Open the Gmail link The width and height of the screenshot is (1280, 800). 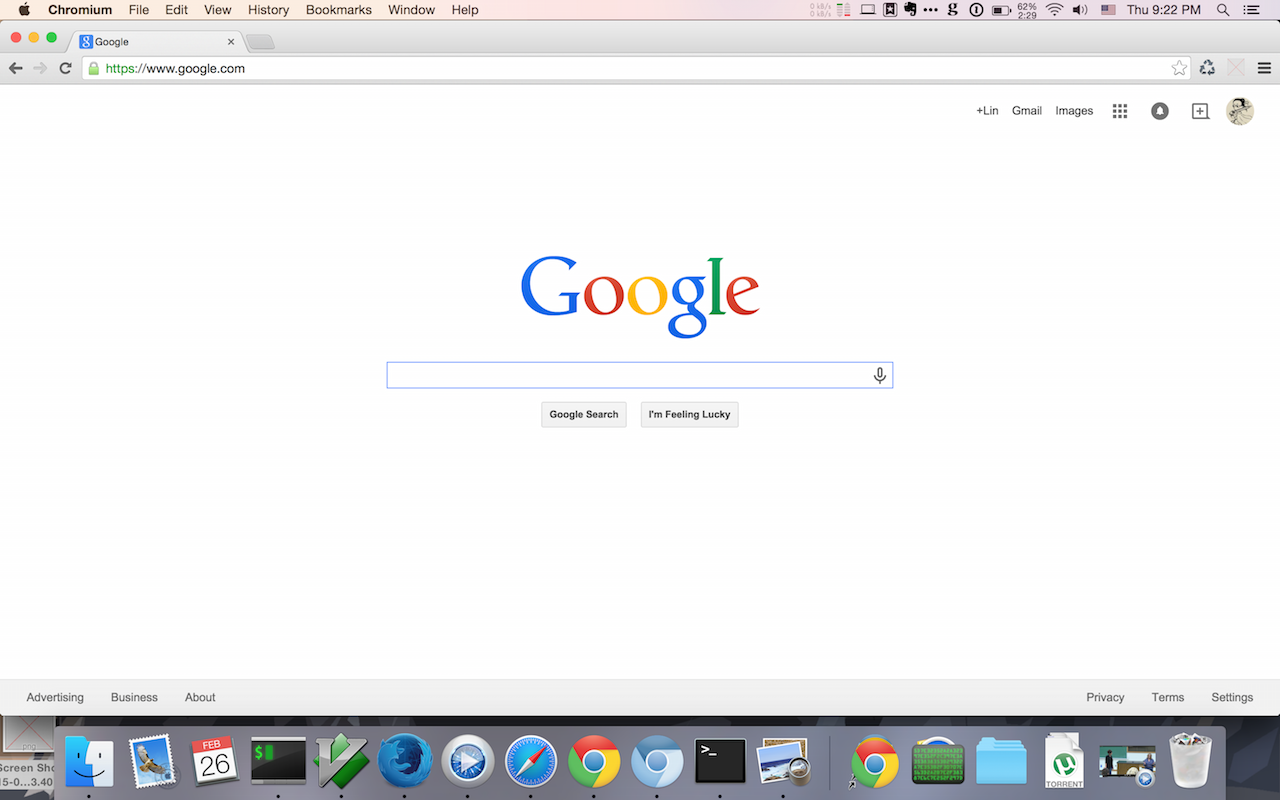[x=1027, y=111]
